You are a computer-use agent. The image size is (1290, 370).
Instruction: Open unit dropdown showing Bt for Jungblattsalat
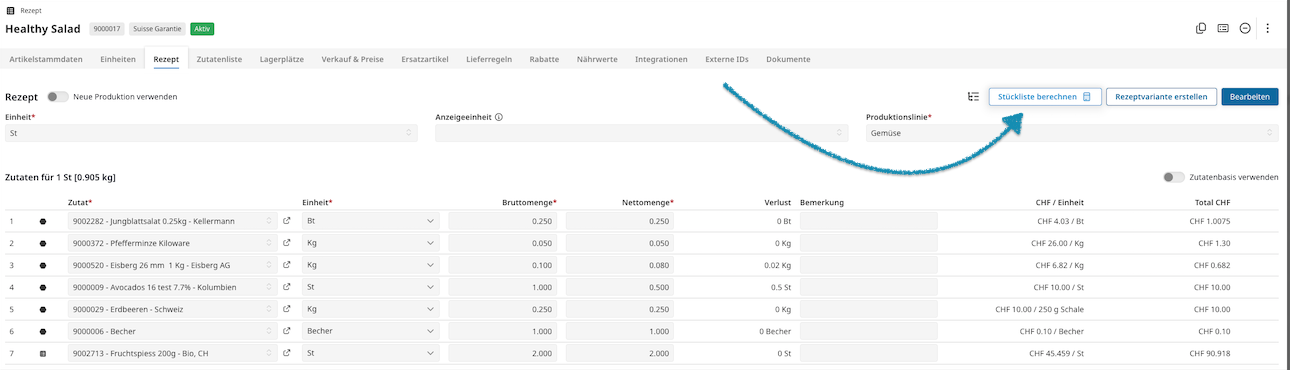371,221
